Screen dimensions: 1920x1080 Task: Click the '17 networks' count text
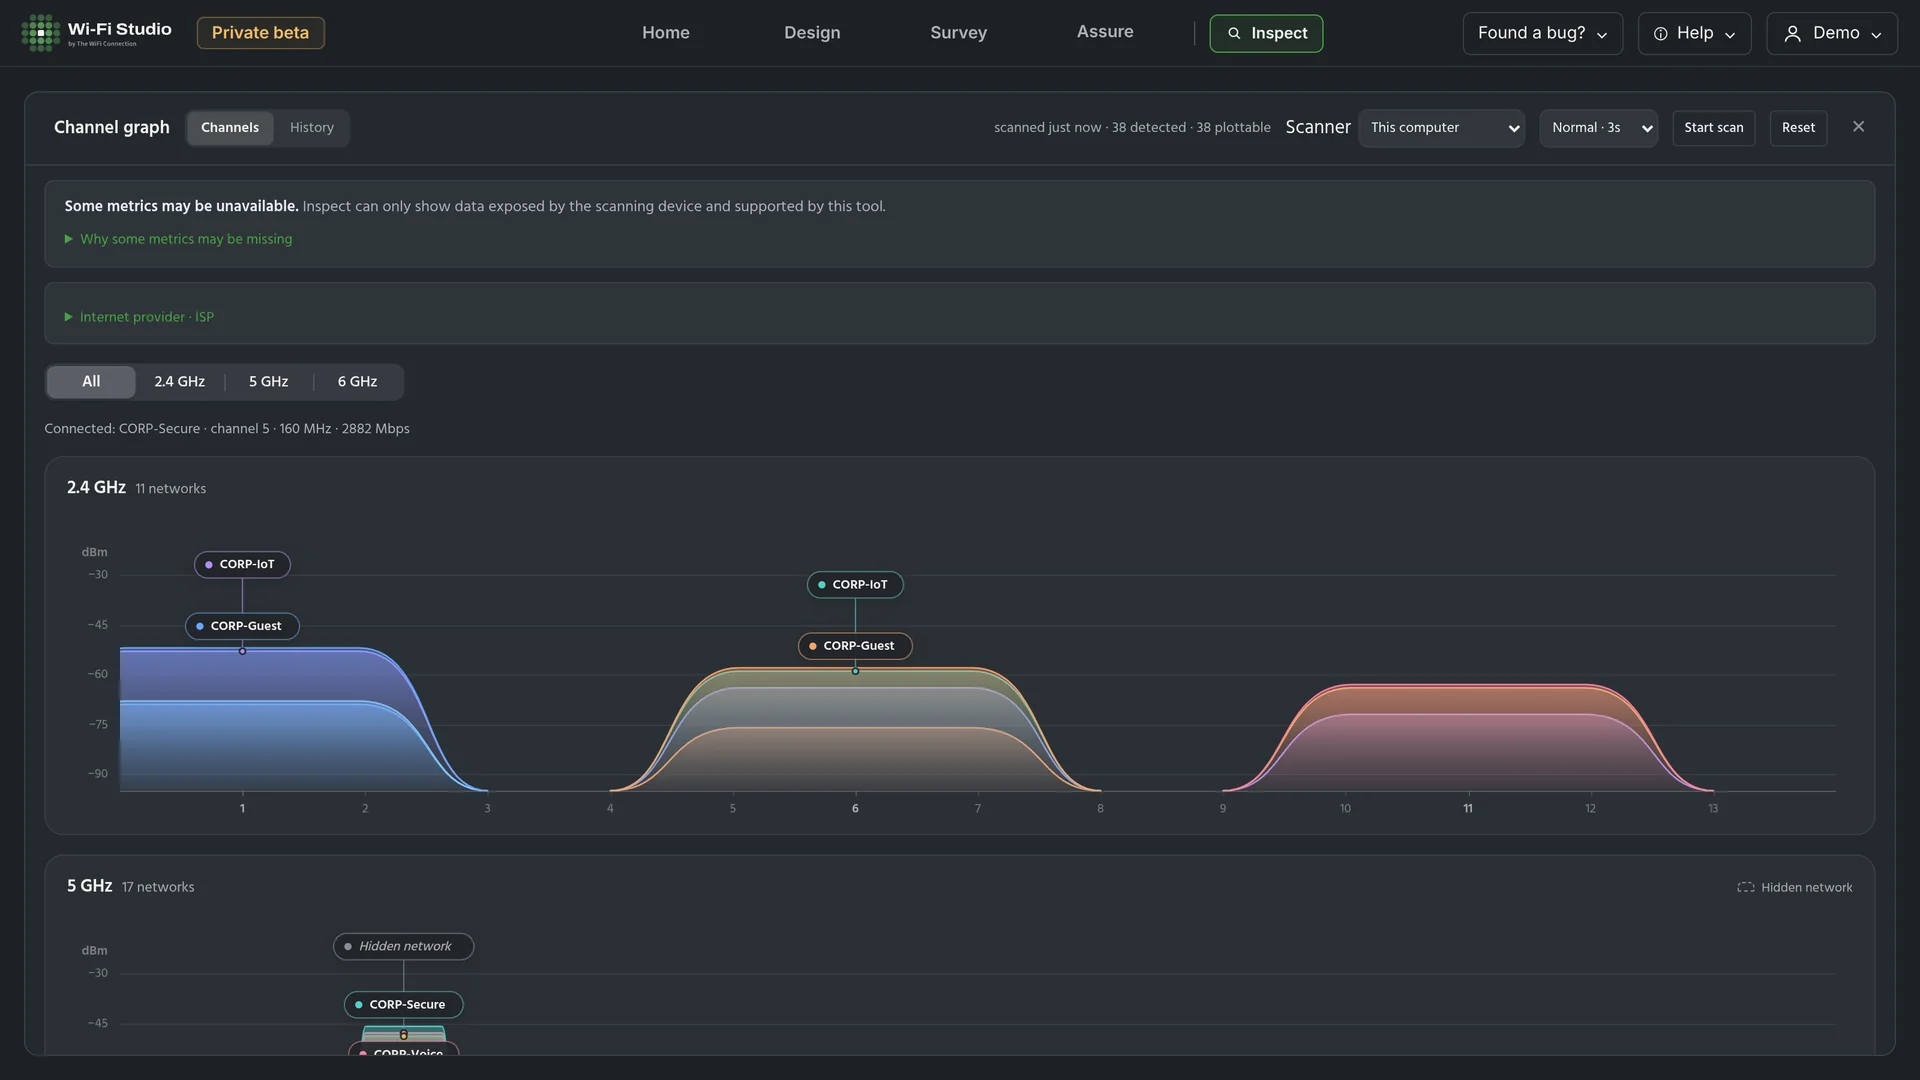tap(158, 887)
